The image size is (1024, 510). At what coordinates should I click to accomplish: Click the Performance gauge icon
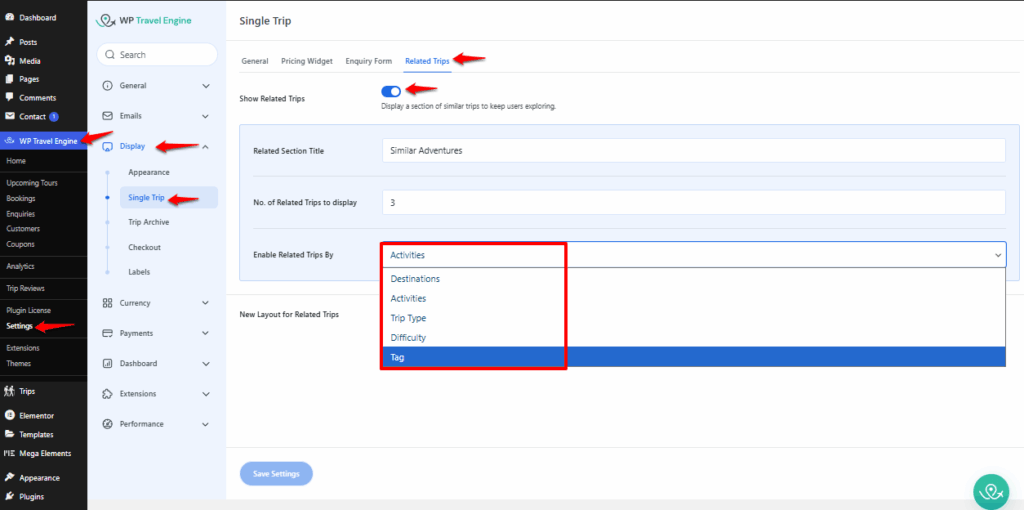(107, 424)
